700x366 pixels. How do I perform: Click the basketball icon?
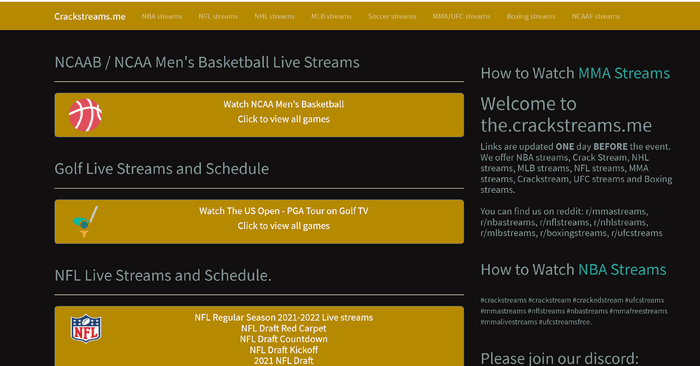[x=85, y=115]
